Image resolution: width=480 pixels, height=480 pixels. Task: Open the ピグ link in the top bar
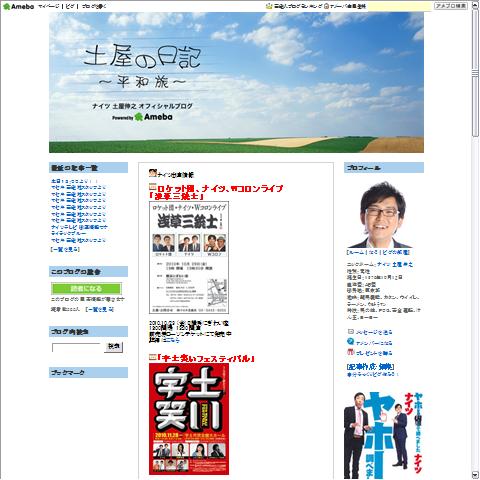[x=70, y=6]
